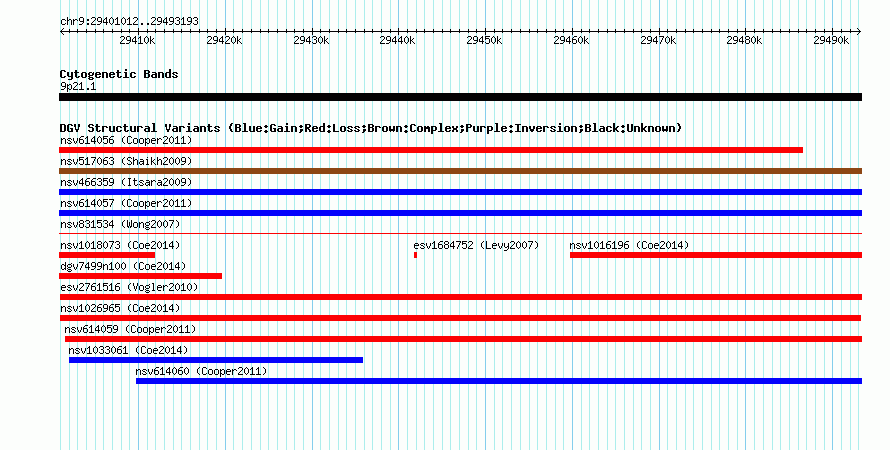Click the right arrowhead of the ruler
Image resolution: width=890 pixels, height=450 pixels.
tap(859, 32)
